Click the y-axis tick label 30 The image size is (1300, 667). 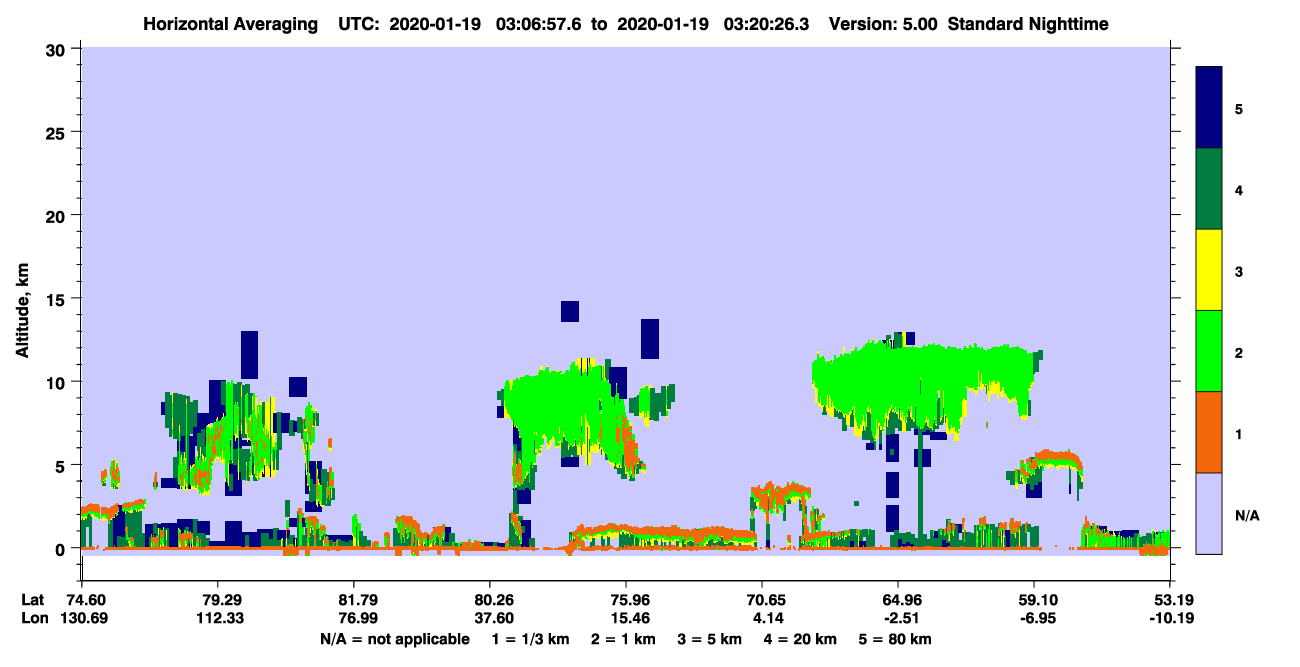[58, 49]
